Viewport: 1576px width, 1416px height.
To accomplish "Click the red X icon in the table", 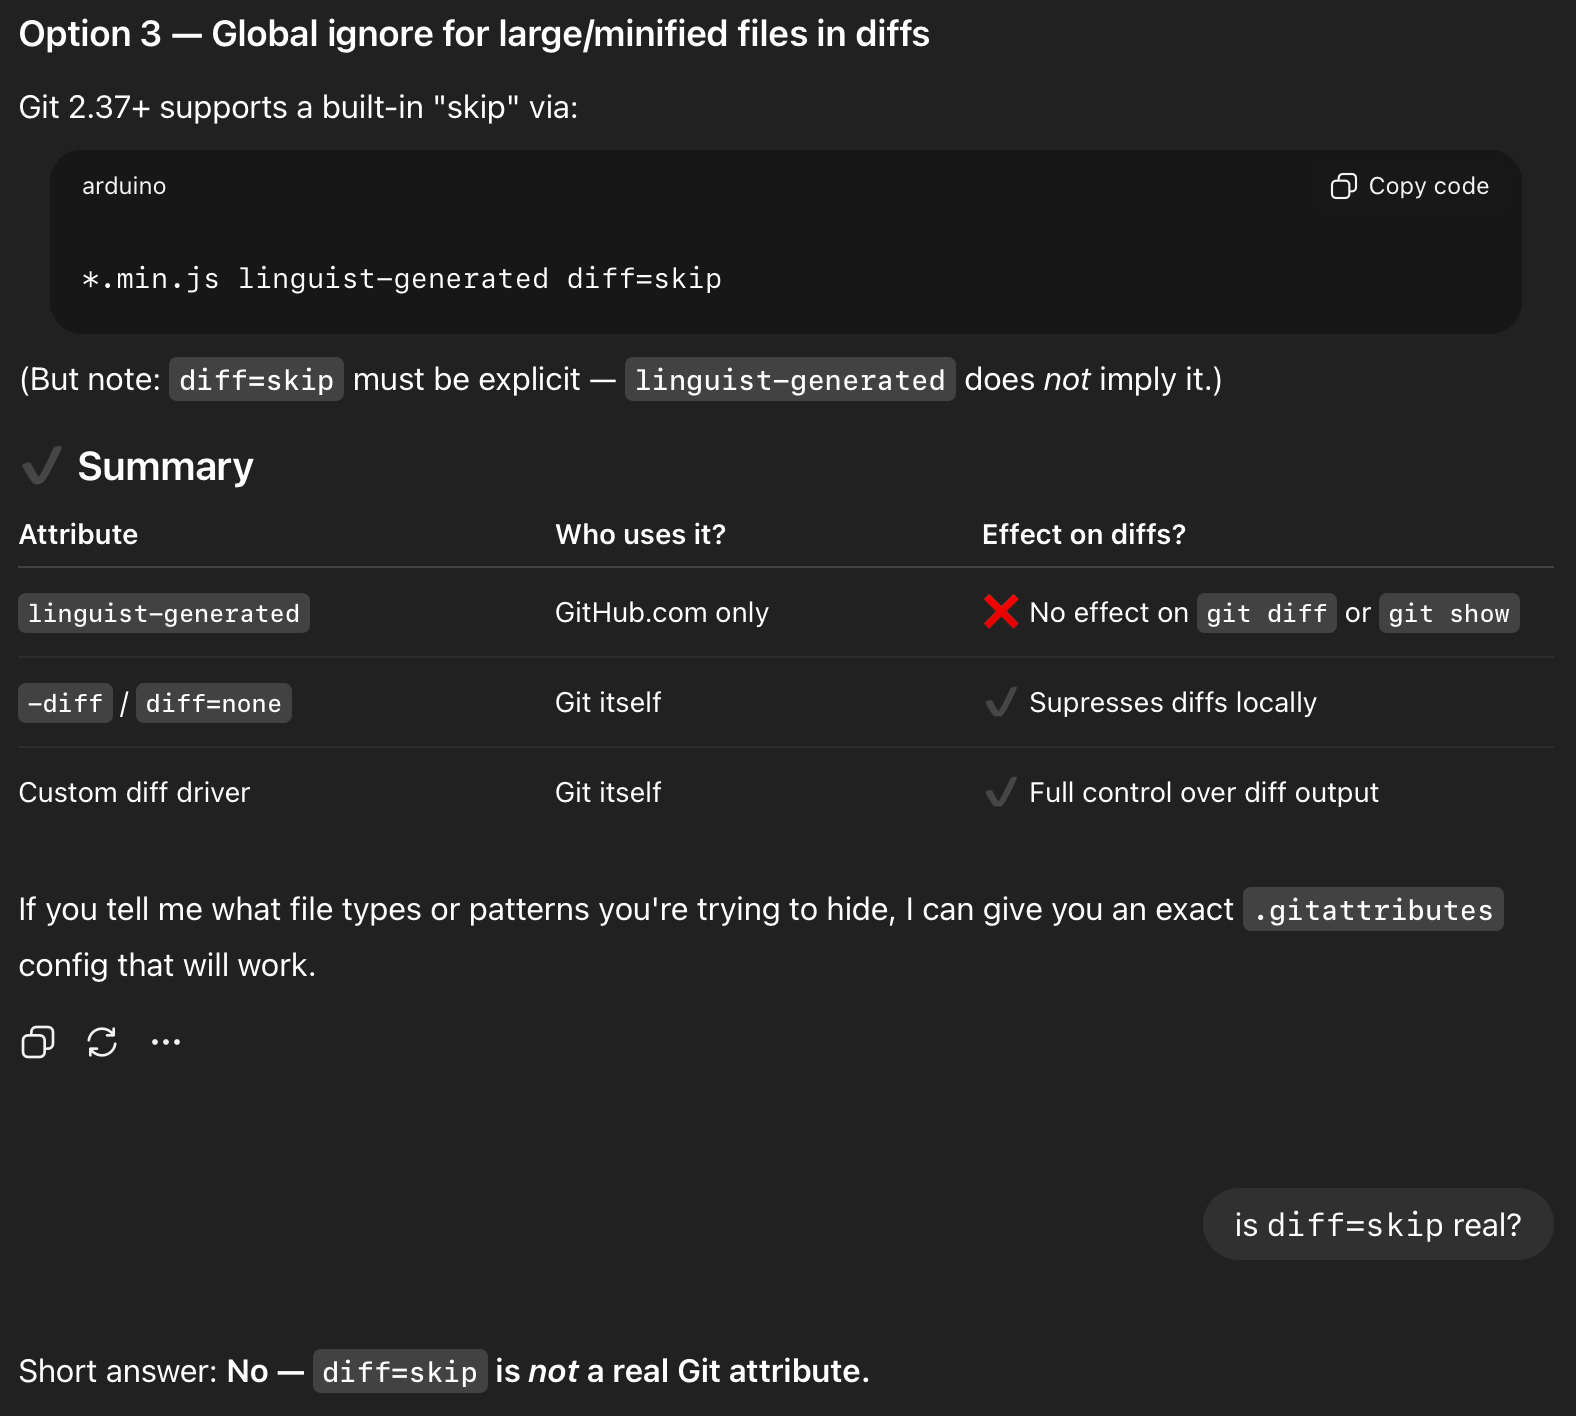I will (1000, 612).
